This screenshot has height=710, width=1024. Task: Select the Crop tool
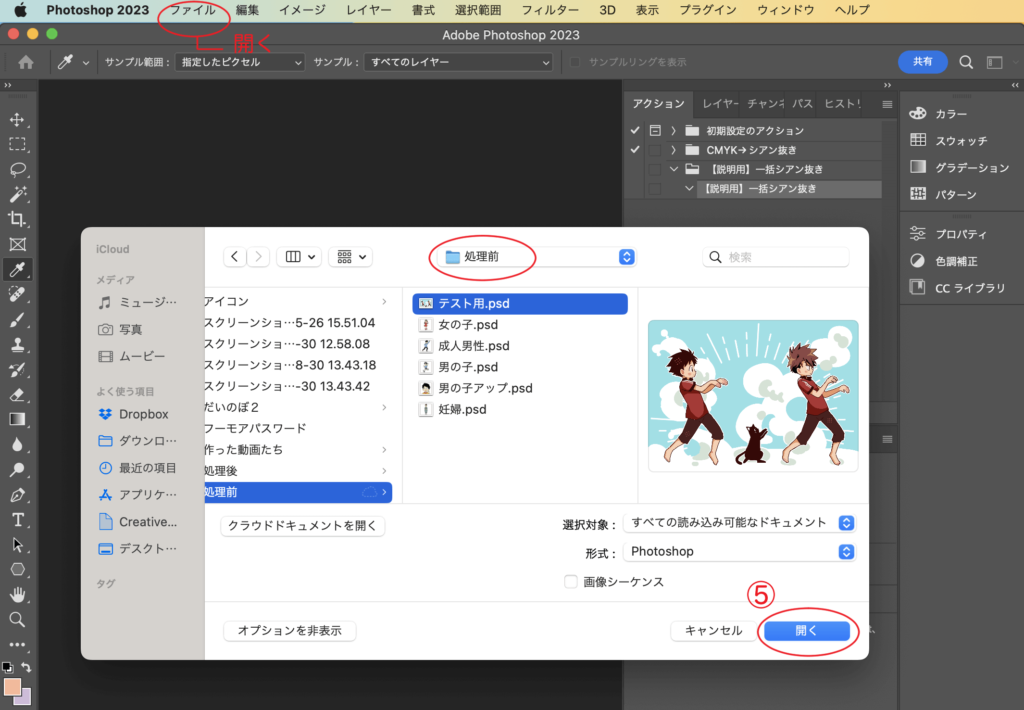pos(18,219)
